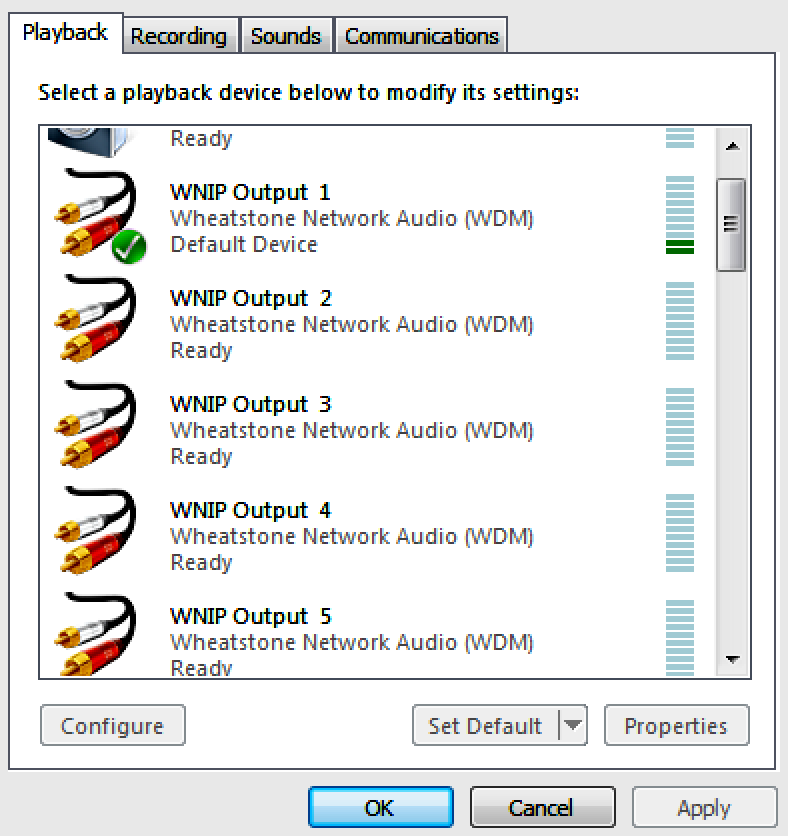This screenshot has height=836, width=788.
Task: Click "Wheatstone Network Audio (WDM)" under WNIP Output 3
Action: tap(352, 431)
